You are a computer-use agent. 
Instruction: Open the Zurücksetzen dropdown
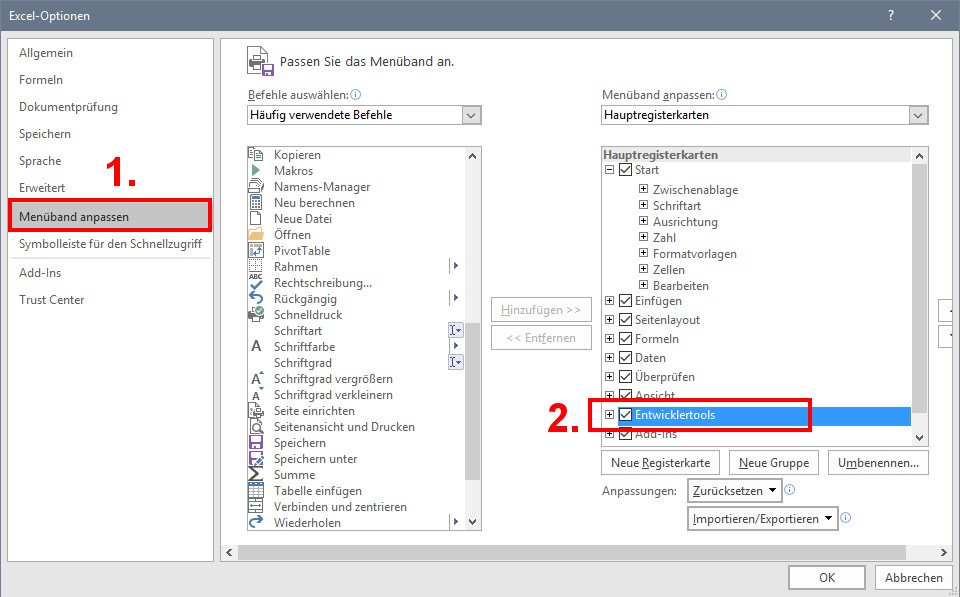735,490
